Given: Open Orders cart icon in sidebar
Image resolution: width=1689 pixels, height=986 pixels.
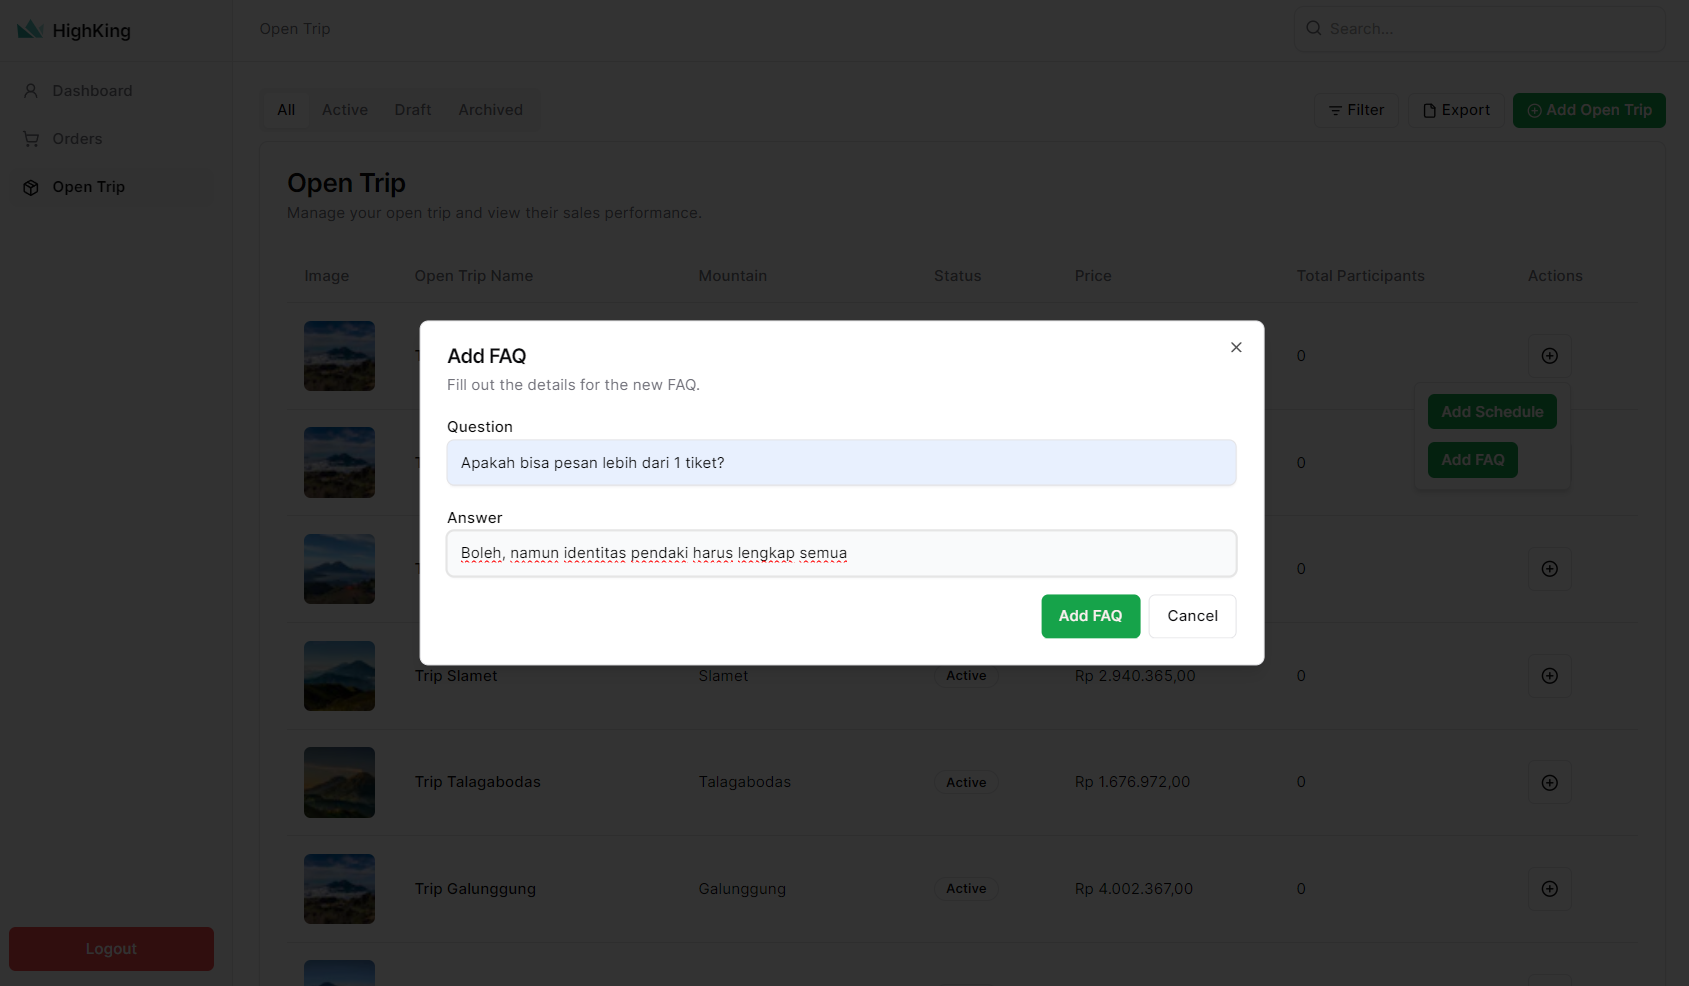Looking at the screenshot, I should click(31, 139).
